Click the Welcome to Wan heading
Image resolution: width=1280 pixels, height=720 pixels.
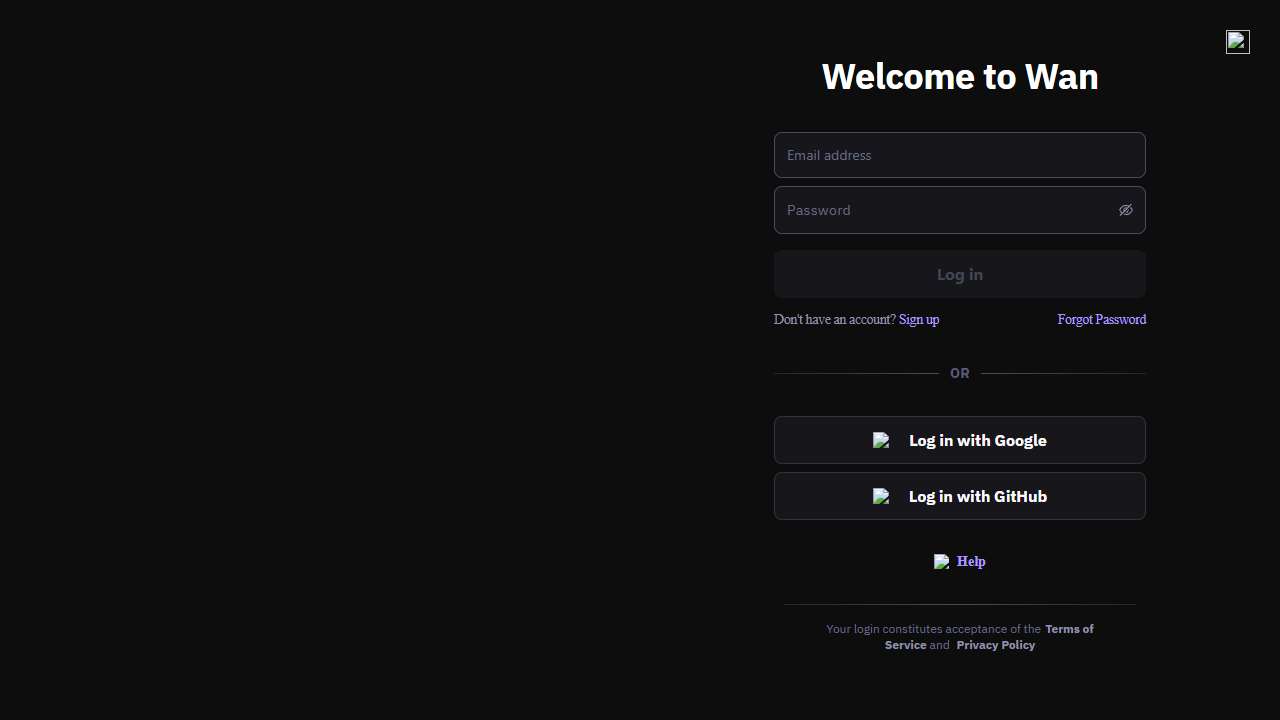coord(959,77)
